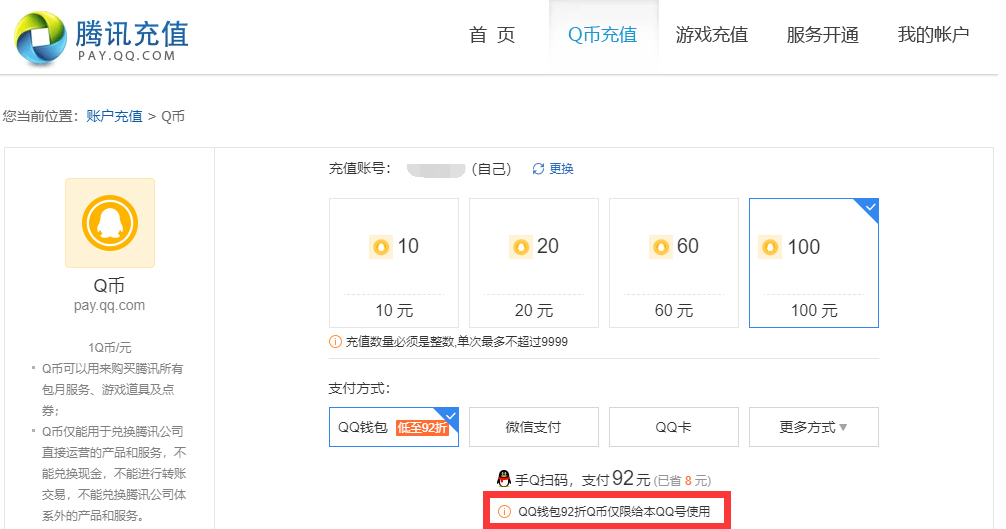Viewport: 1006px width, 529px height.
Task: Click the 低至92折 discount badge
Action: click(x=422, y=428)
